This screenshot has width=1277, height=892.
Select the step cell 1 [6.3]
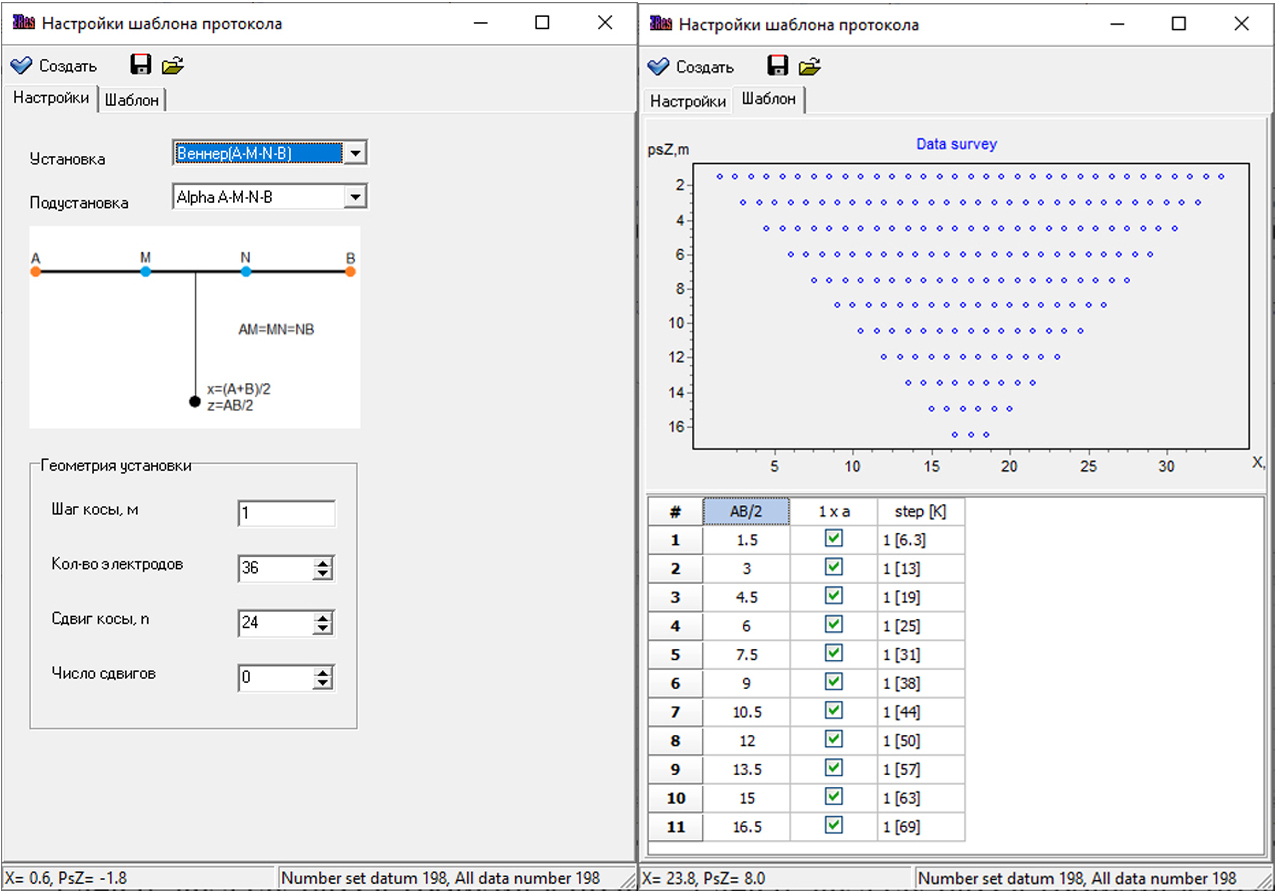(x=921, y=540)
